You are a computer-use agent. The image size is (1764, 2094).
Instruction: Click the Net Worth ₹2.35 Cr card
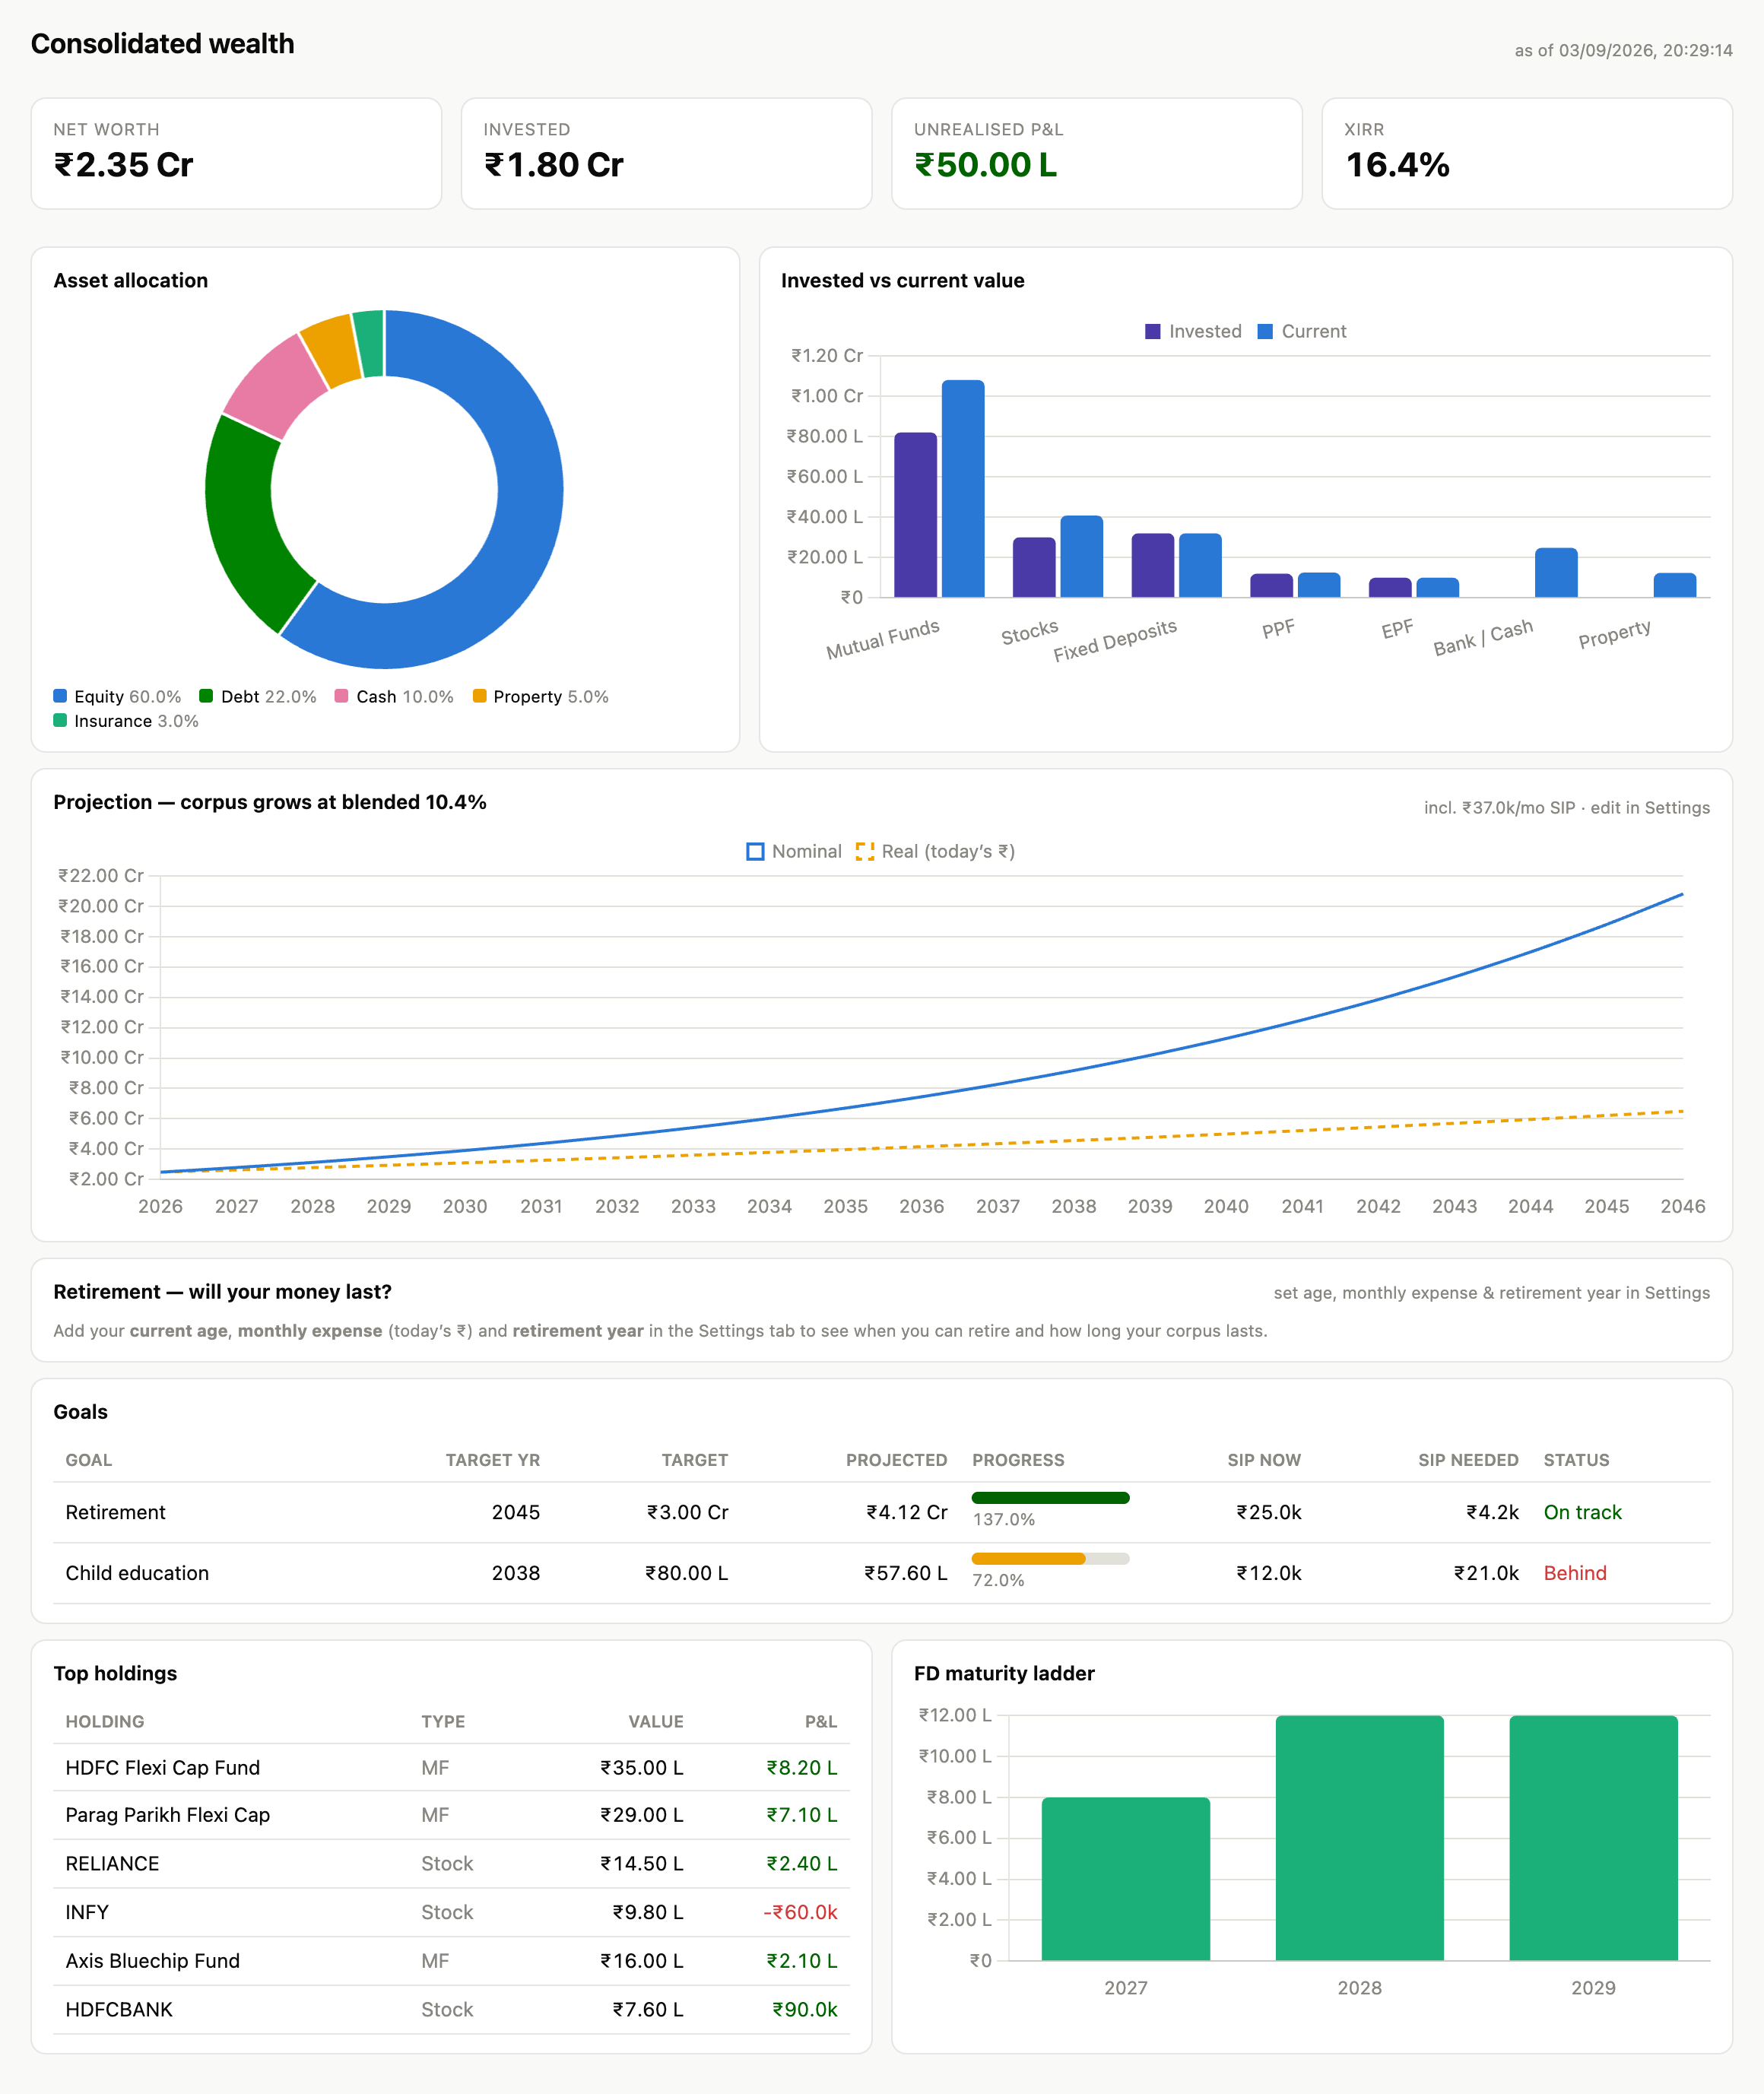coord(236,153)
